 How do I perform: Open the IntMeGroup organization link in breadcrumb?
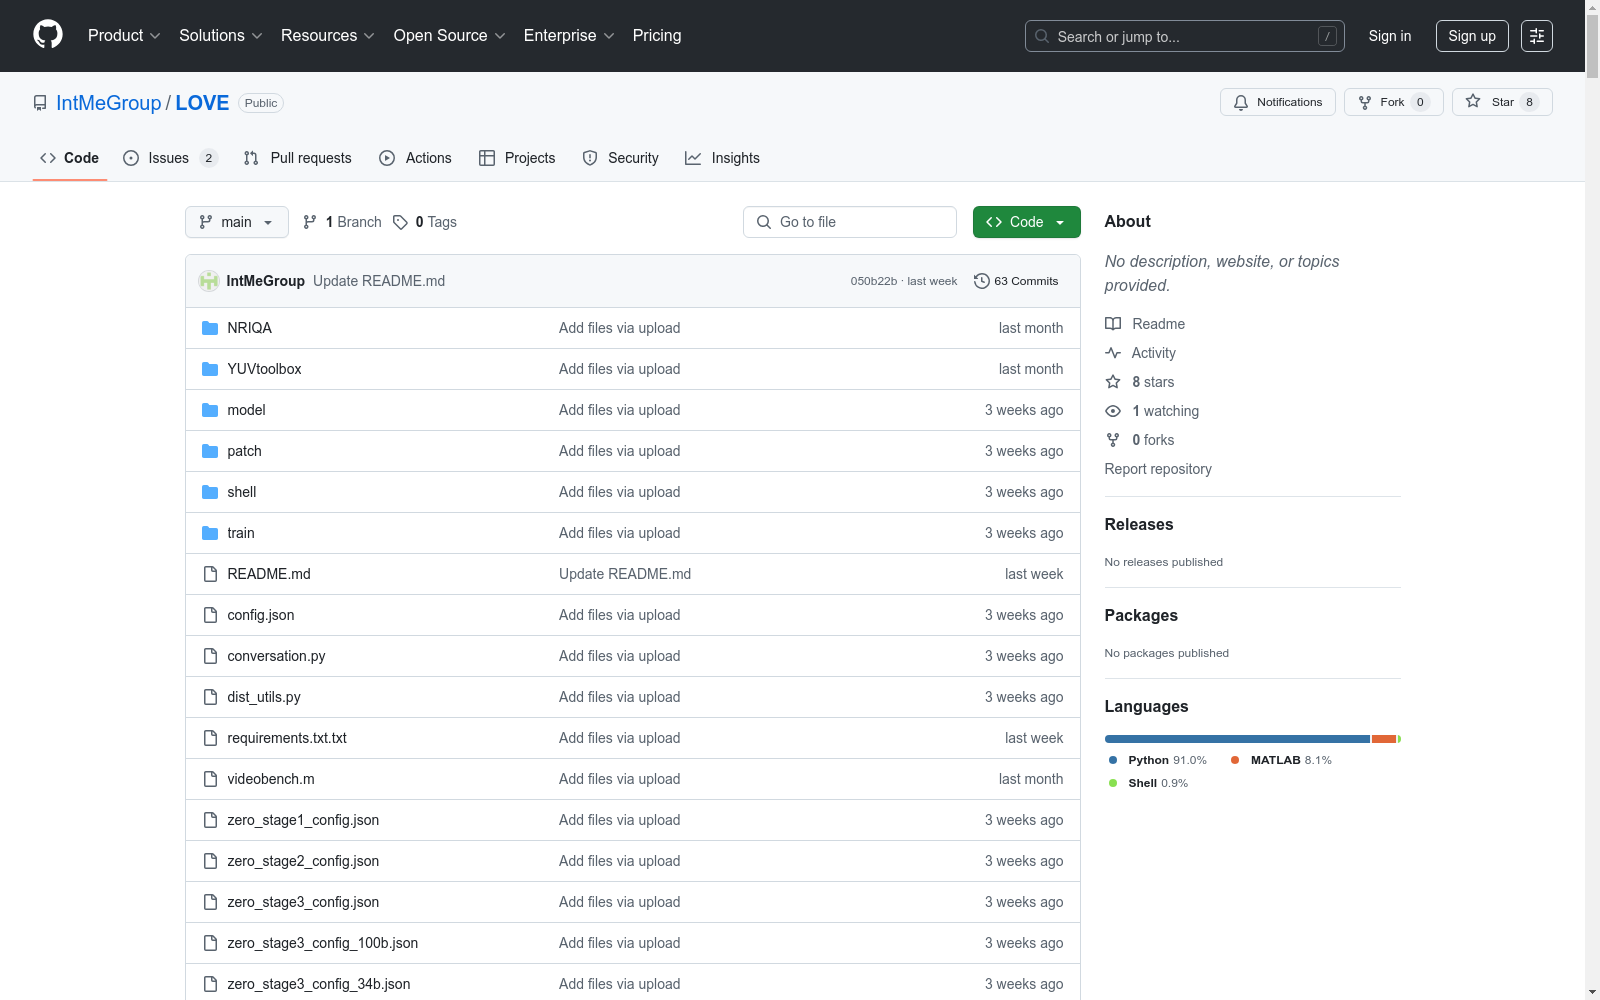coord(109,103)
